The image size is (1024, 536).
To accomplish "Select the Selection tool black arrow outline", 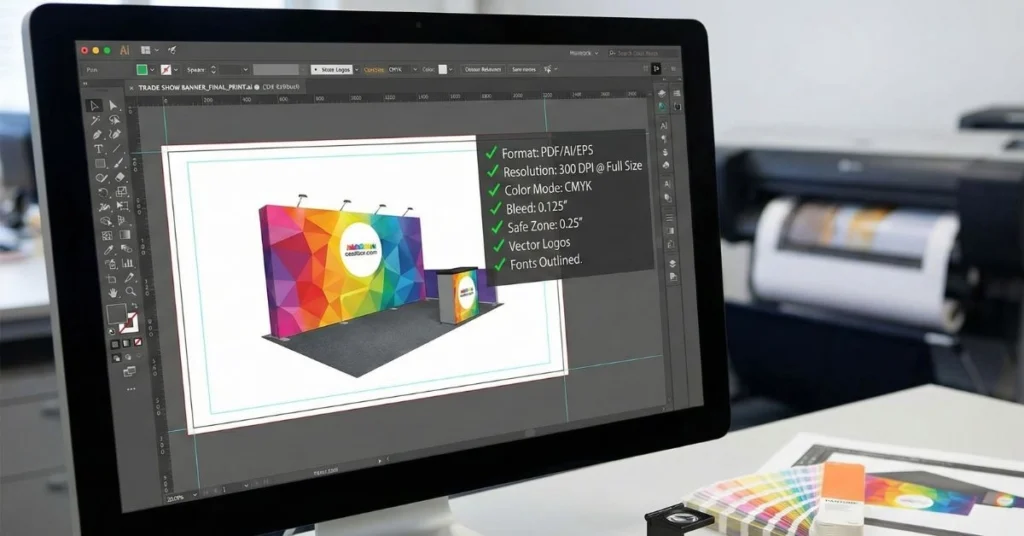I will tap(95, 106).
